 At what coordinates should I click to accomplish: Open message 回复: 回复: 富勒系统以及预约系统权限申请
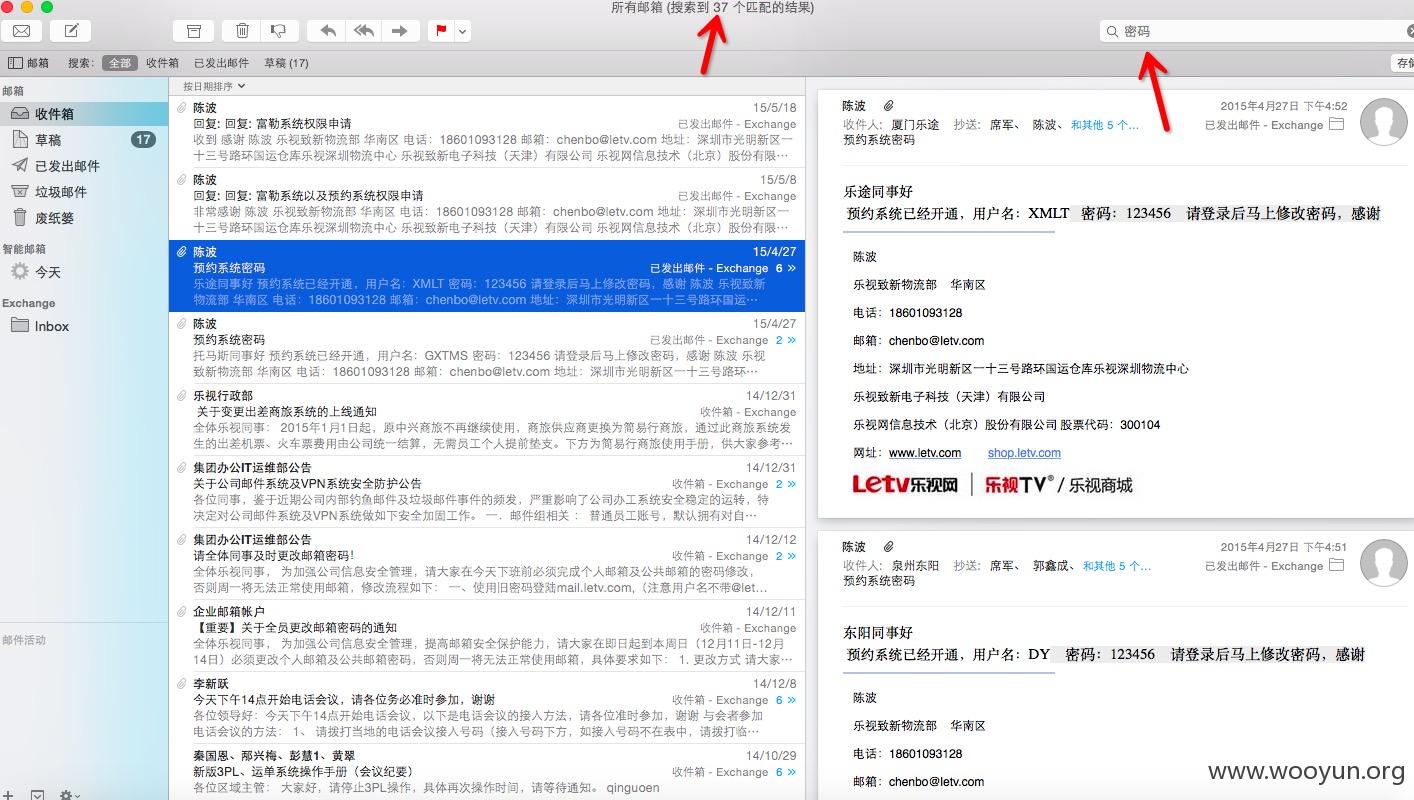click(487, 204)
